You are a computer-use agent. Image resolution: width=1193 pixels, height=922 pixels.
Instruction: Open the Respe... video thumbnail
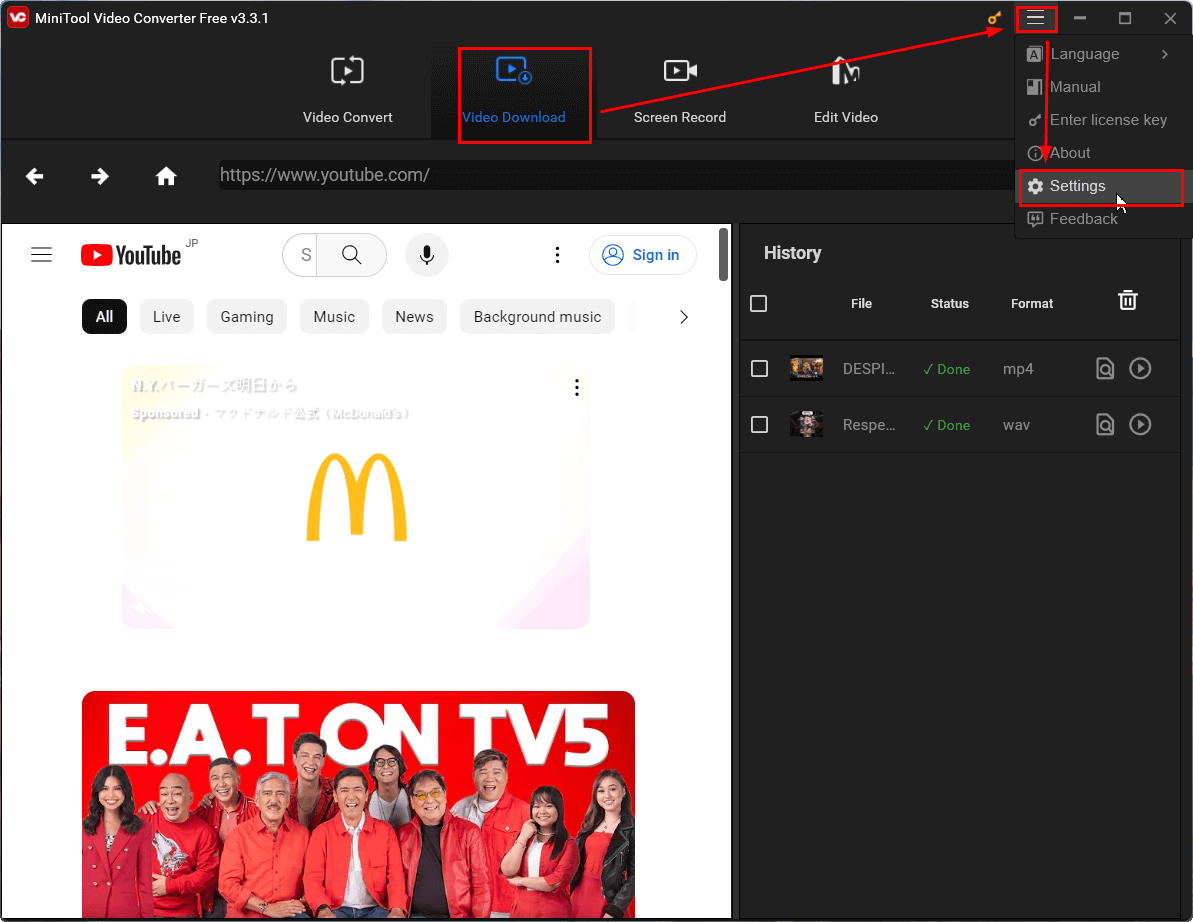[806, 424]
